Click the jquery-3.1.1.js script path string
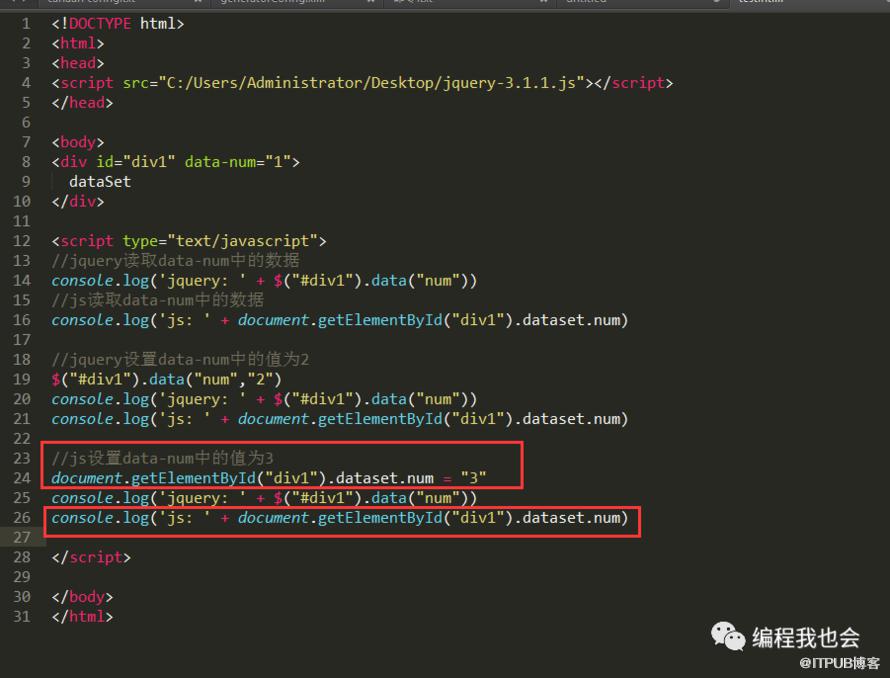Screen dimensions: 890x678 tap(366, 83)
